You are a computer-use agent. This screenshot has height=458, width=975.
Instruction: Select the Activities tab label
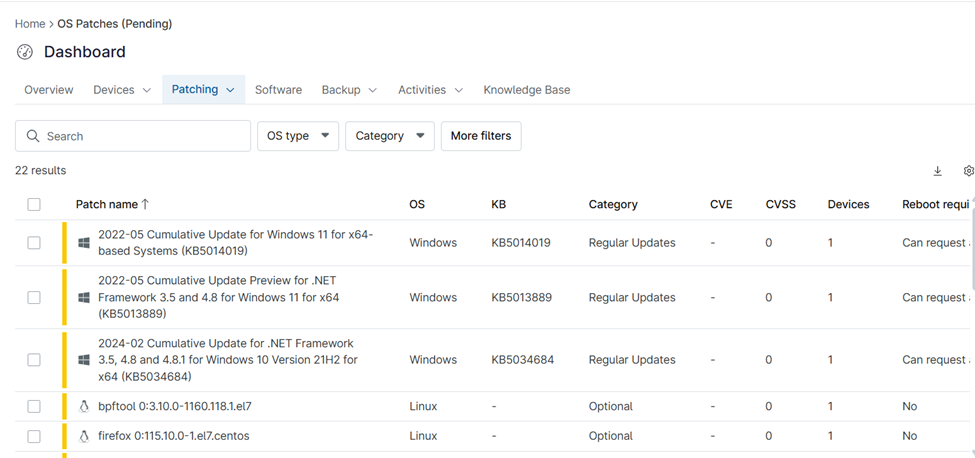pos(422,89)
